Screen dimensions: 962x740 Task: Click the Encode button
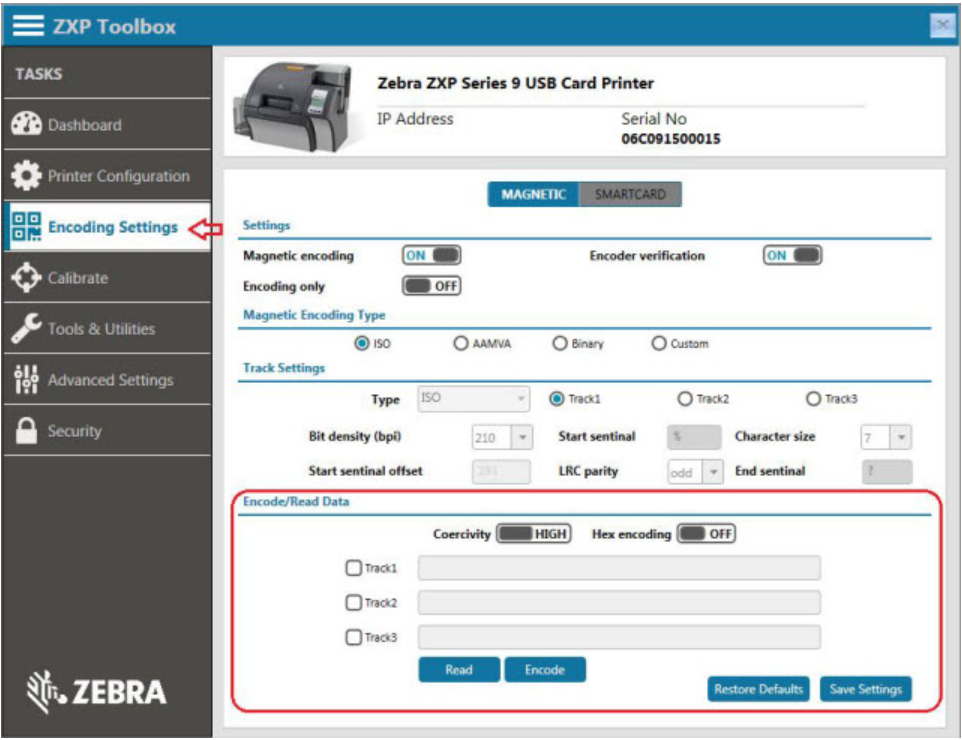545,670
